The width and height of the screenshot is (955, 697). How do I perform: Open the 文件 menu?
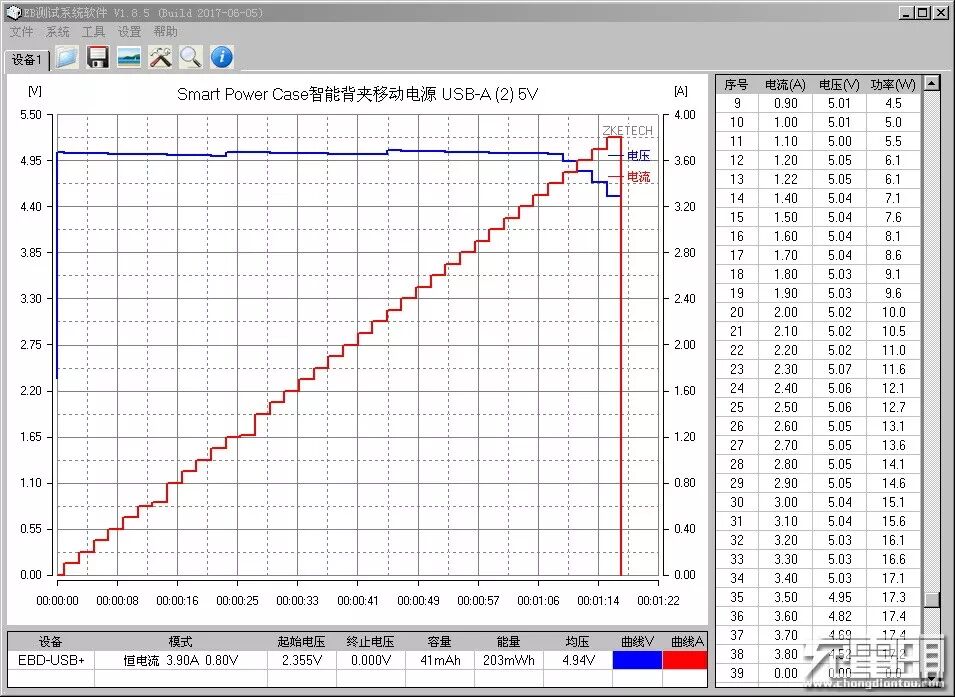click(x=21, y=32)
